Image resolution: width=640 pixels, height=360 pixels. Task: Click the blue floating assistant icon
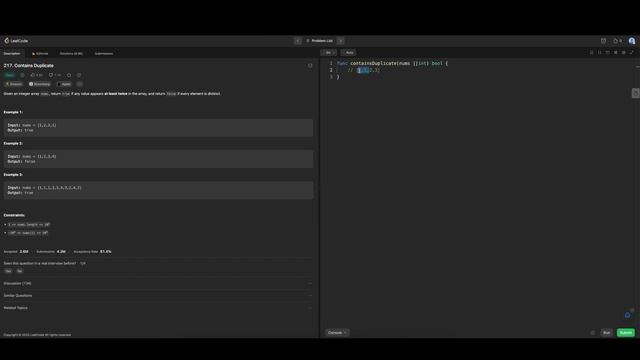click(x=628, y=315)
